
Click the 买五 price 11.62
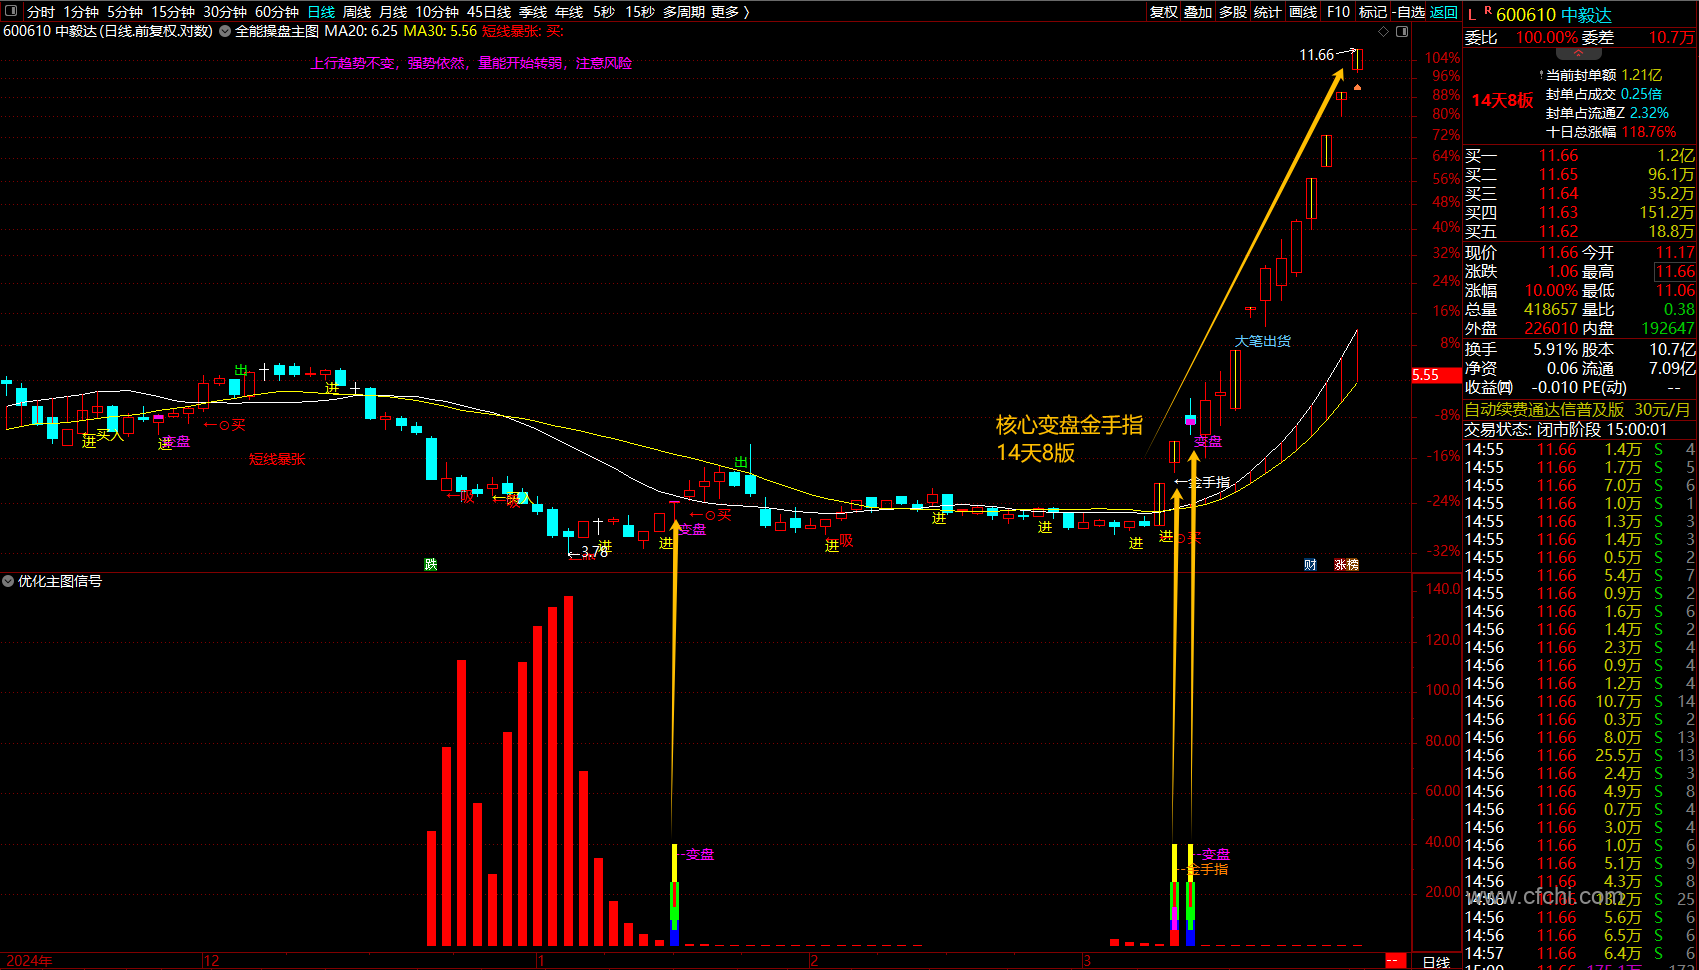[1558, 232]
